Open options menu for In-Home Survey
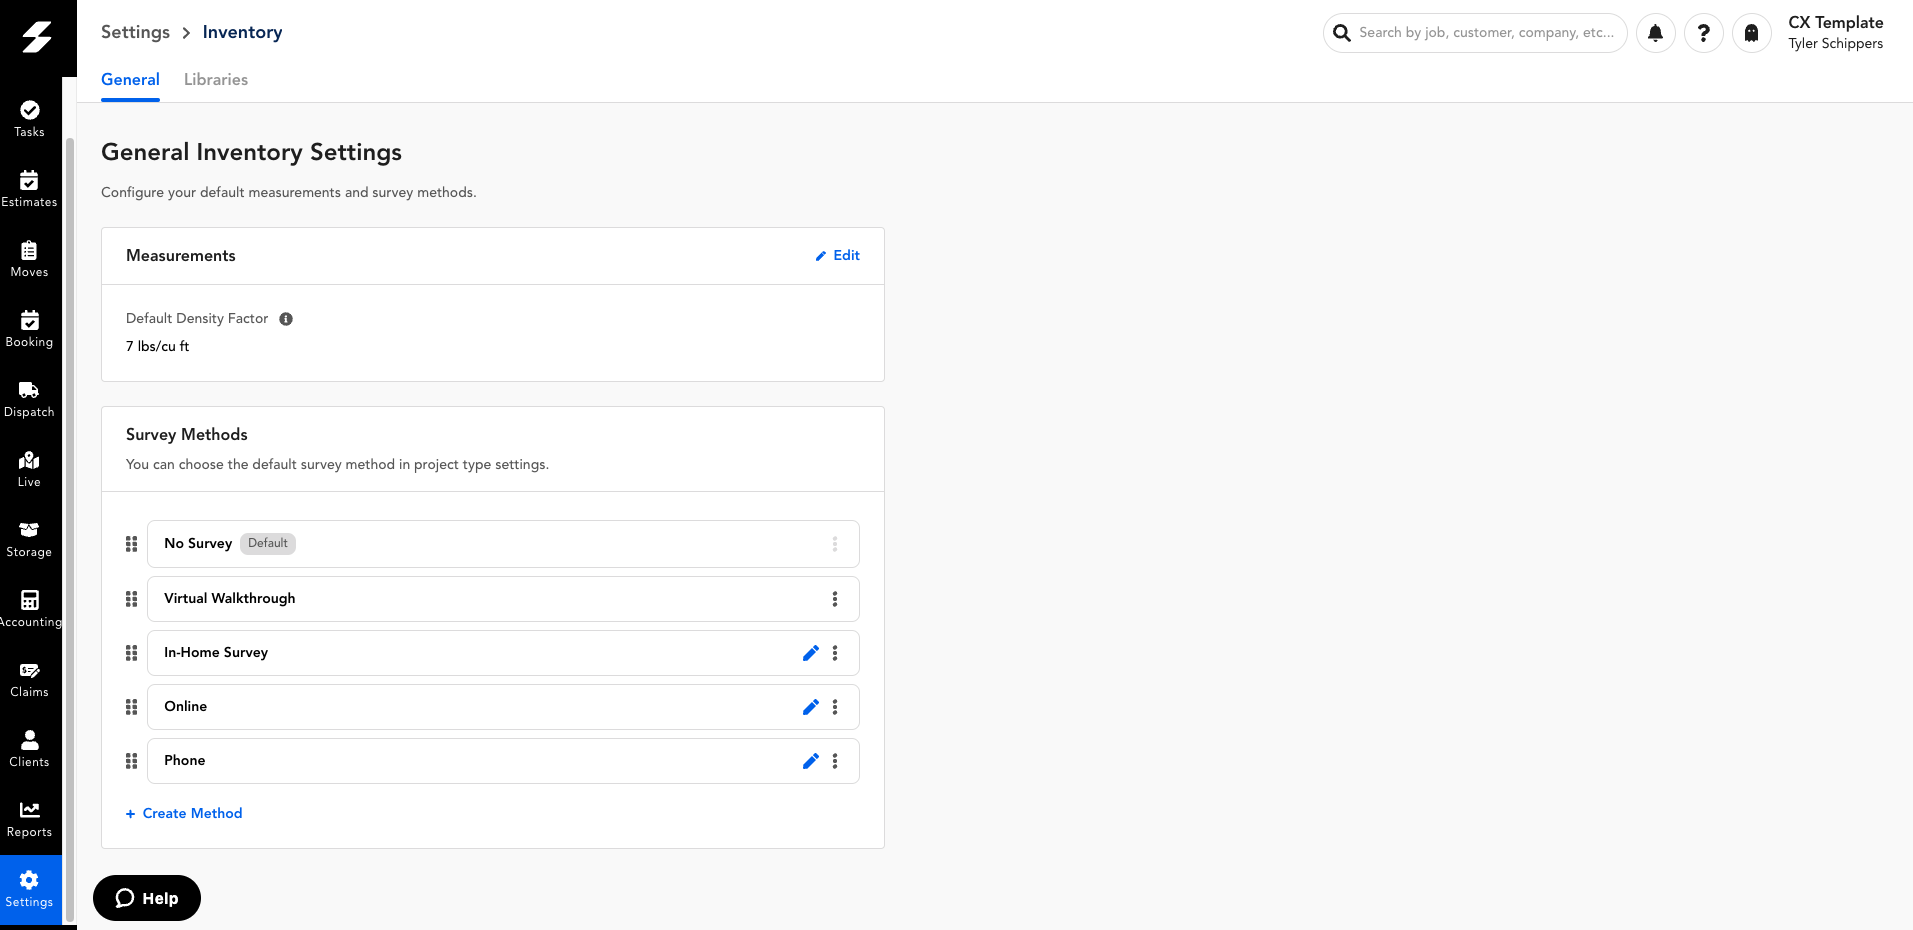The width and height of the screenshot is (1913, 930). [835, 653]
